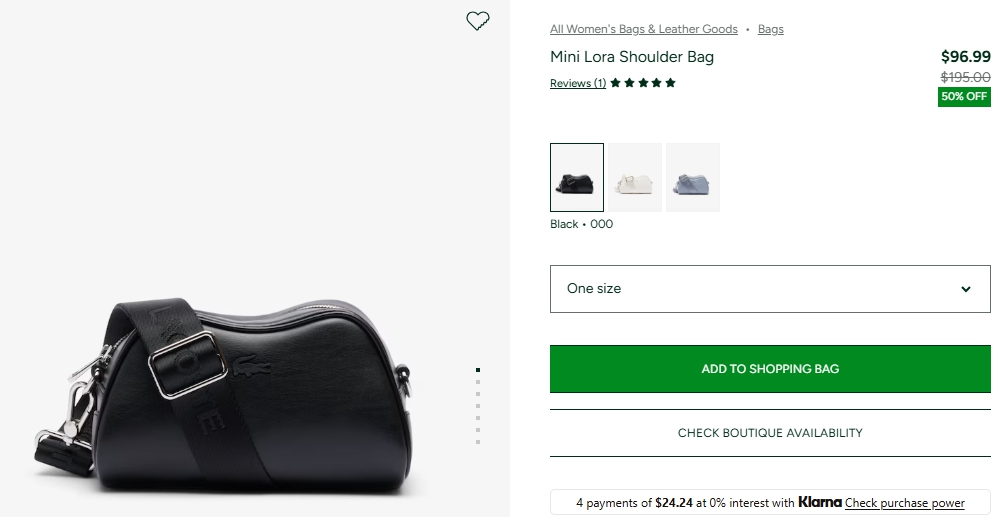Open the Reviews (1) link
This screenshot has width=1004, height=517.
pos(577,83)
